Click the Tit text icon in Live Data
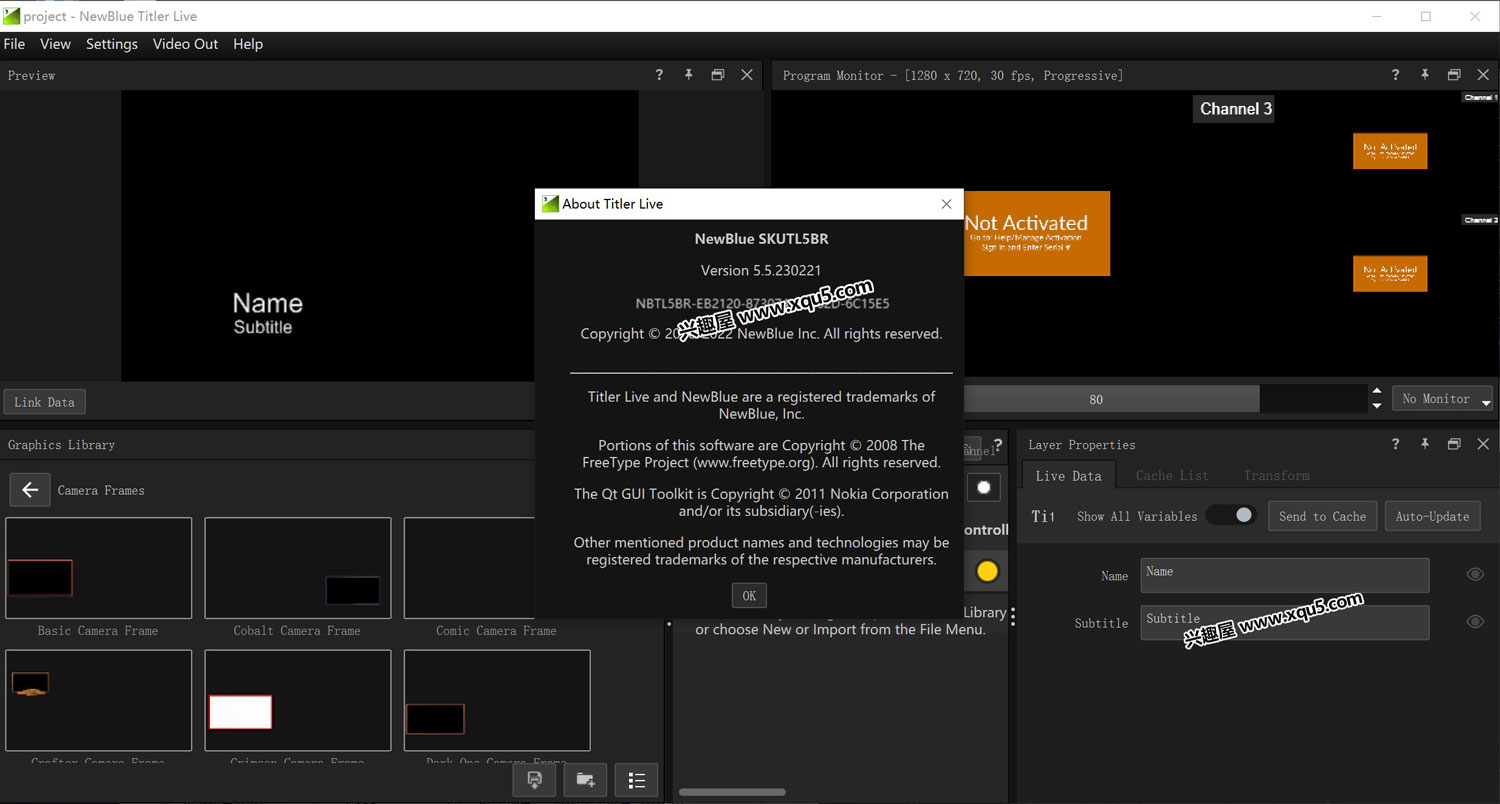 [1043, 516]
